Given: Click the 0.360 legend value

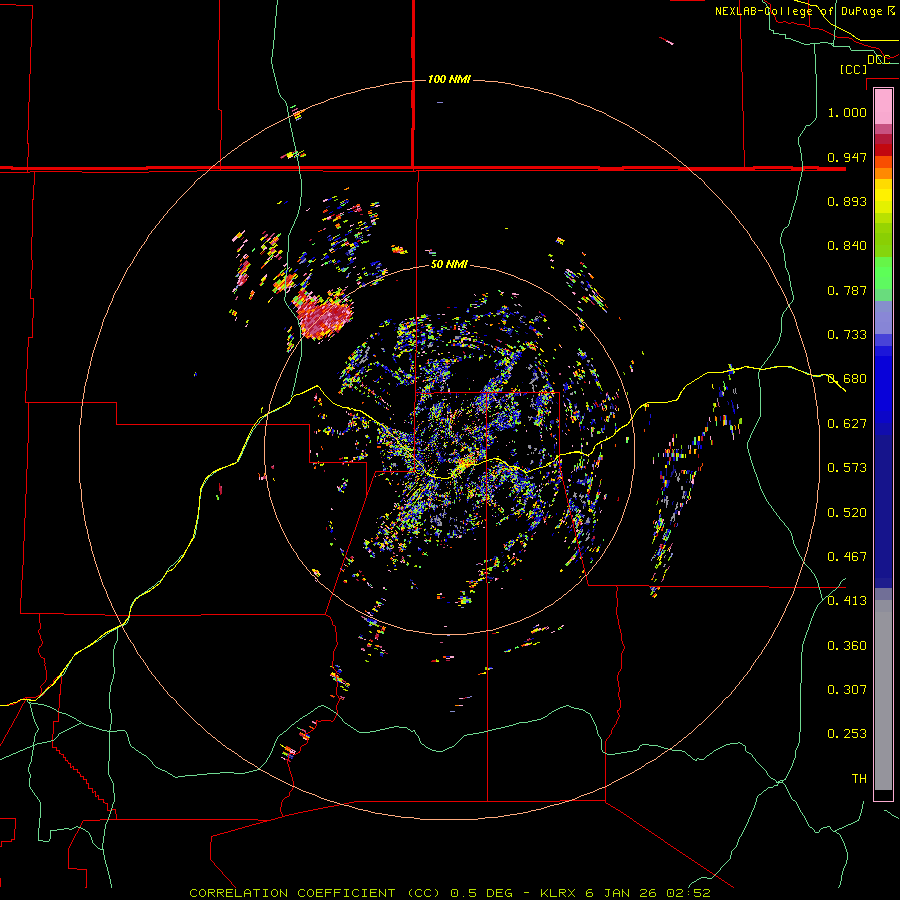Looking at the screenshot, I should click(847, 646).
